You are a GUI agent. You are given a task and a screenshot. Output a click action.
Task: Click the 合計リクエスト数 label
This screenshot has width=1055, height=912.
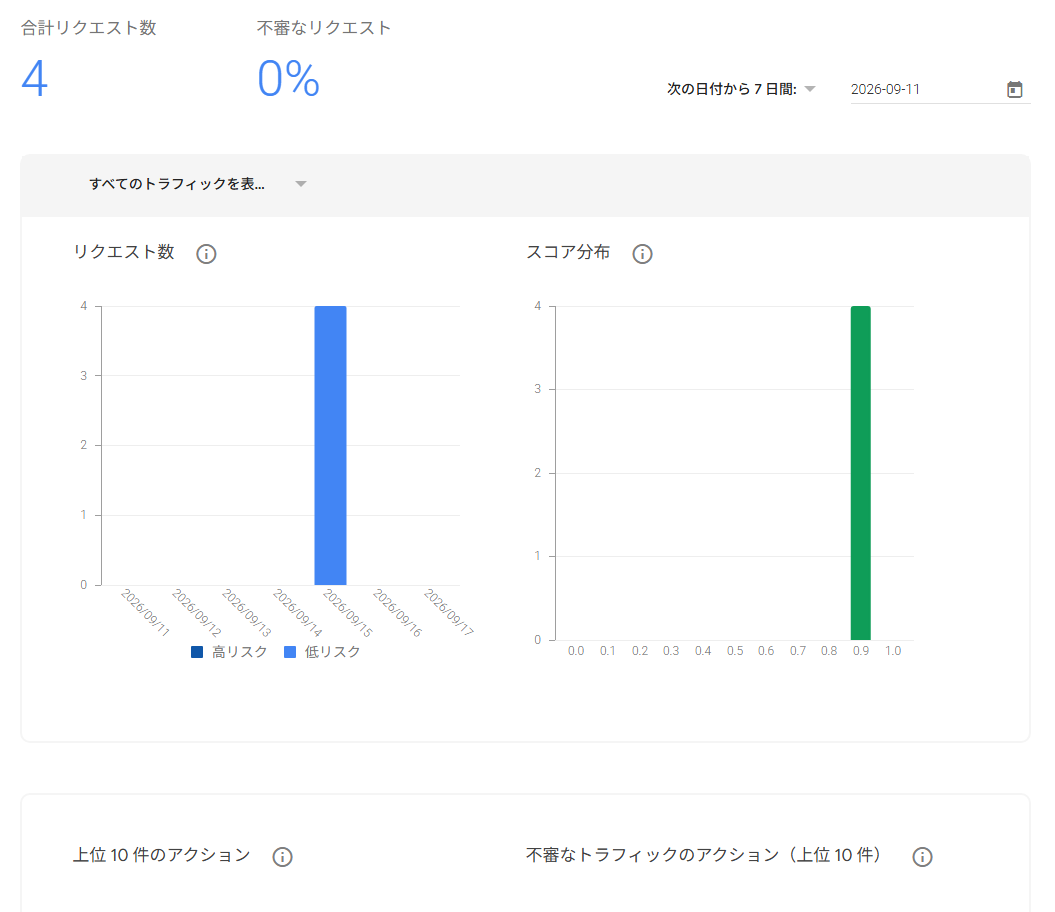(x=89, y=28)
